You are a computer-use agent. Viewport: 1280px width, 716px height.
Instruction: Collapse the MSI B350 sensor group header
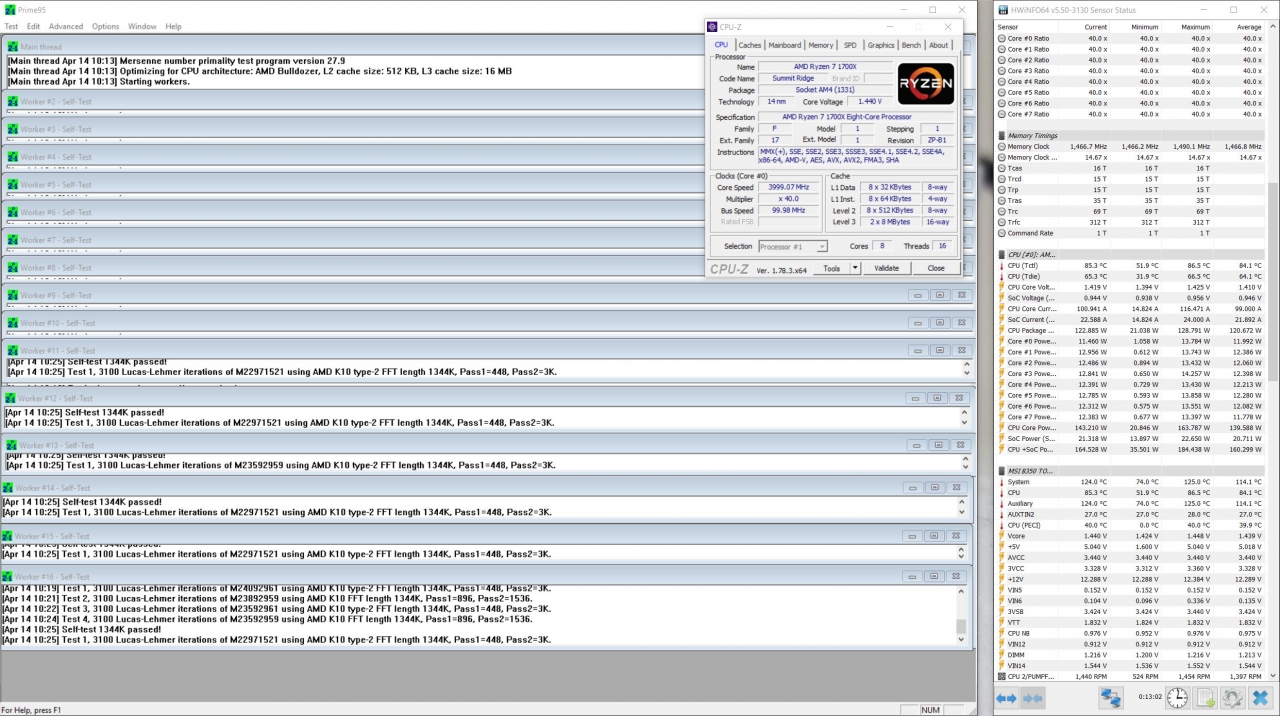(x=1002, y=470)
